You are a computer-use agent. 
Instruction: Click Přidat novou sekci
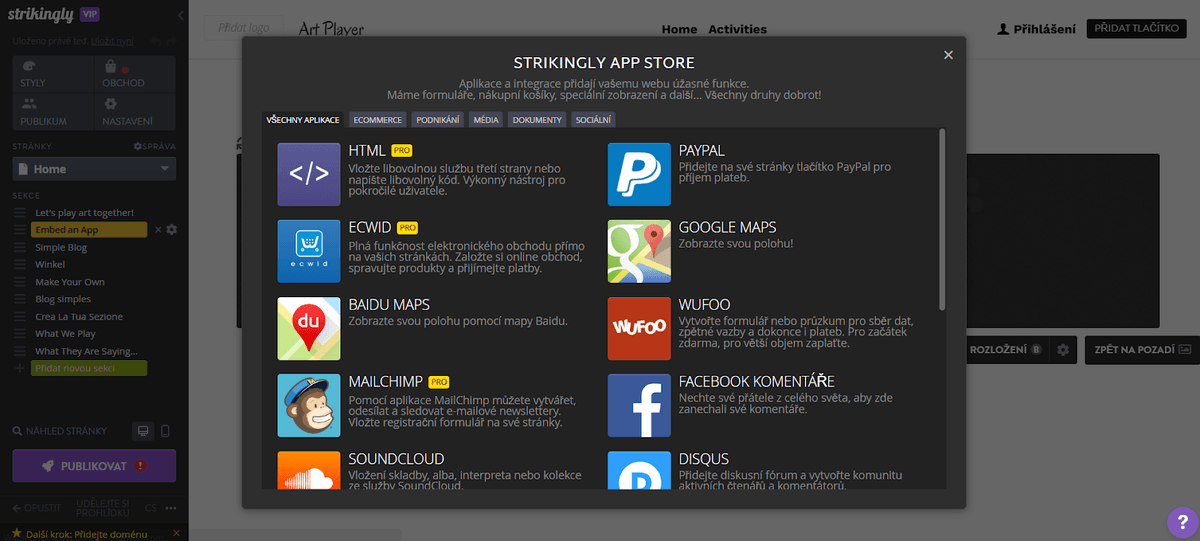click(x=89, y=368)
